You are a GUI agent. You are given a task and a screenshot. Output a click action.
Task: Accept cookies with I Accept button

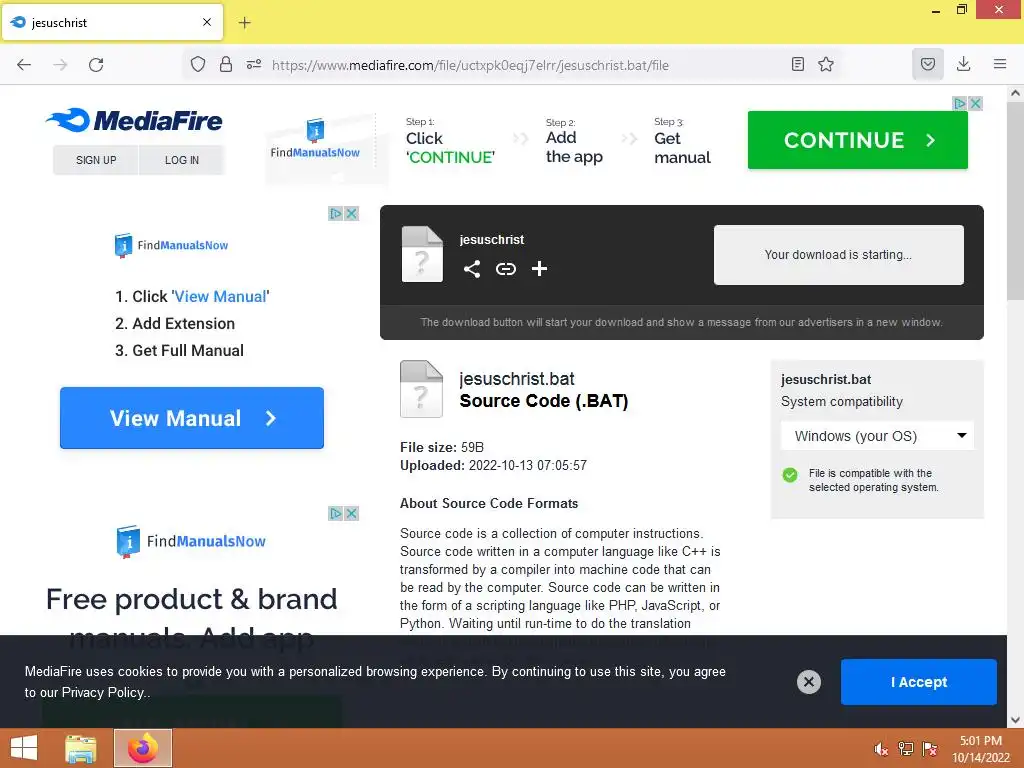click(919, 682)
